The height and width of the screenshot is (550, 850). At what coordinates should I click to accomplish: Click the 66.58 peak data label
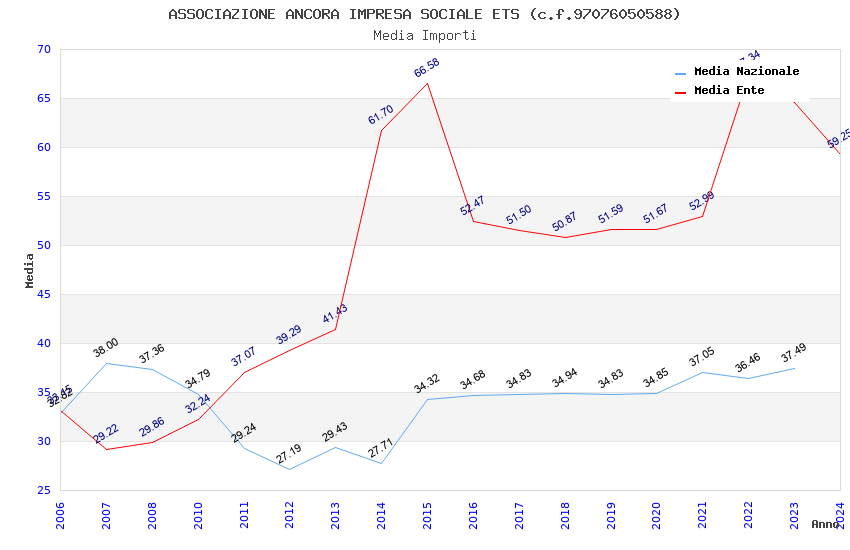pyautogui.click(x=427, y=68)
